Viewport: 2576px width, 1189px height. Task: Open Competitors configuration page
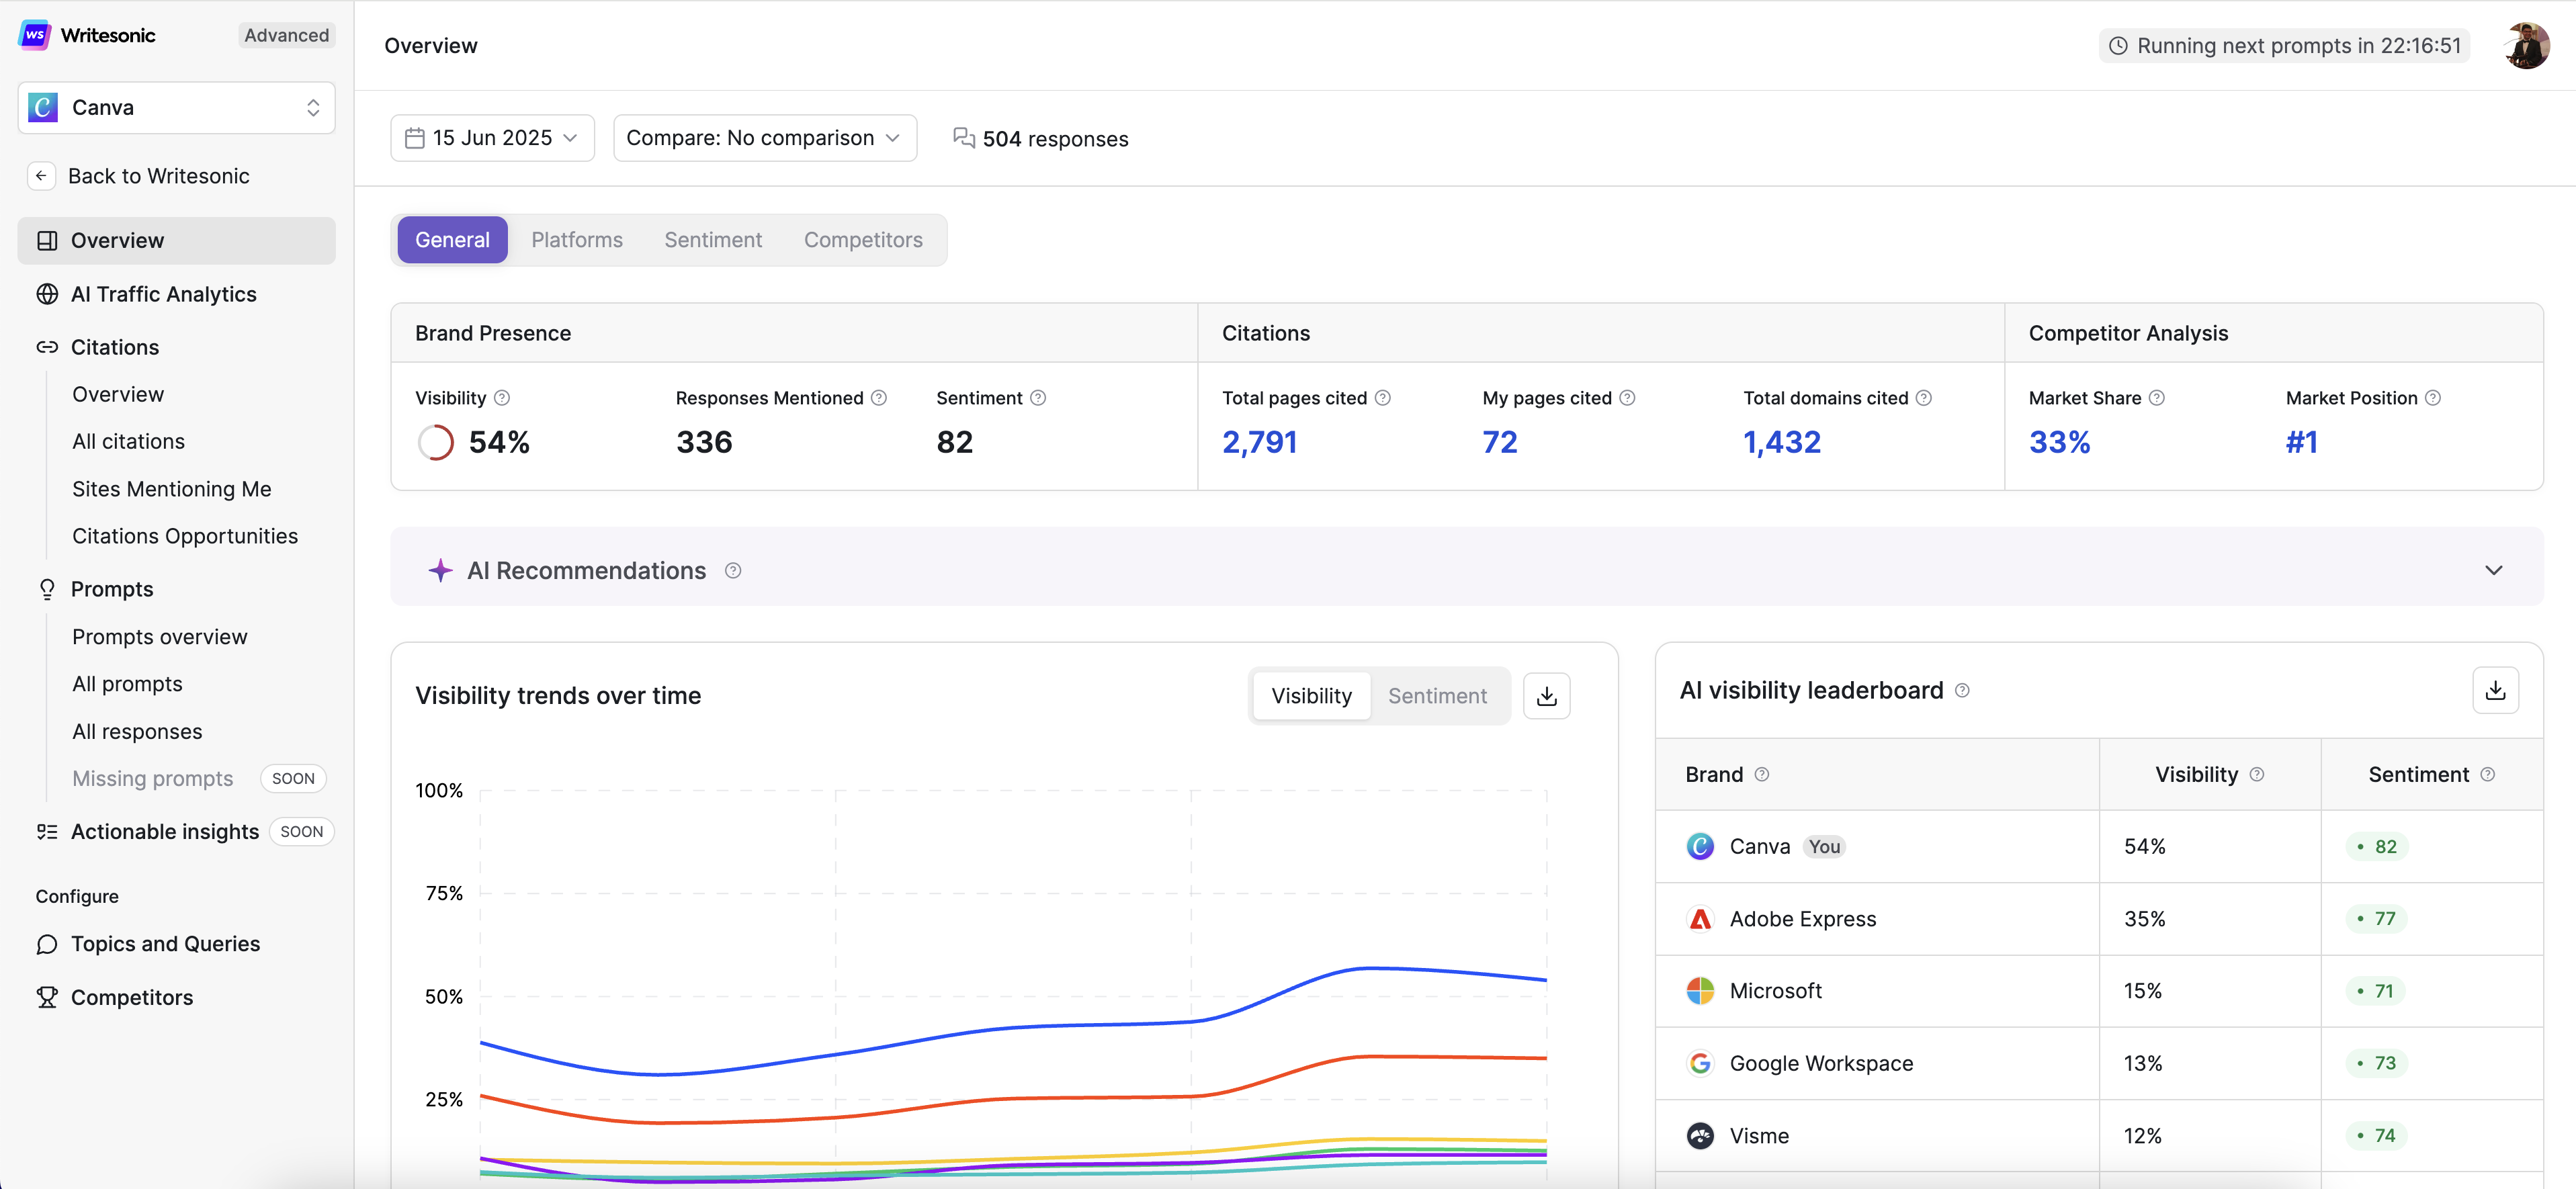click(x=132, y=997)
